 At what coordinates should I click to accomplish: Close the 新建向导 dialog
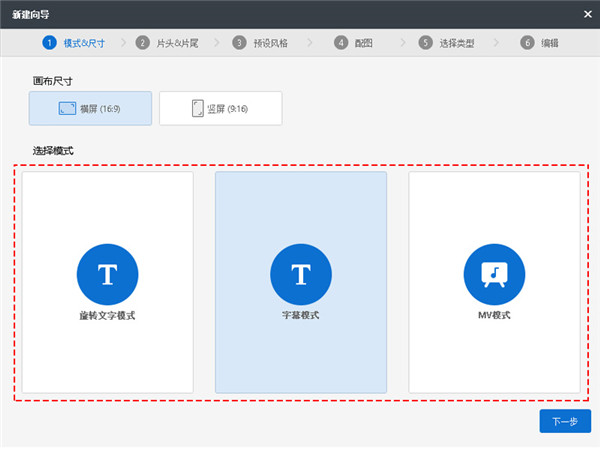587,13
